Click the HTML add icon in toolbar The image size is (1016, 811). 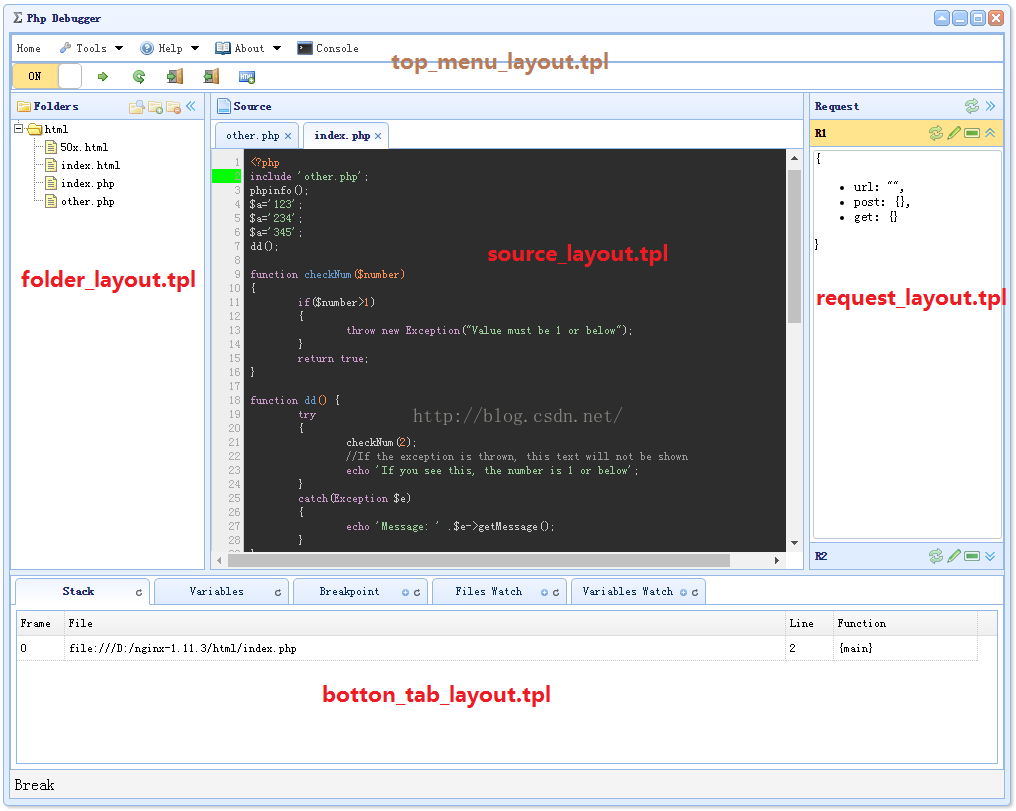[x=247, y=77]
